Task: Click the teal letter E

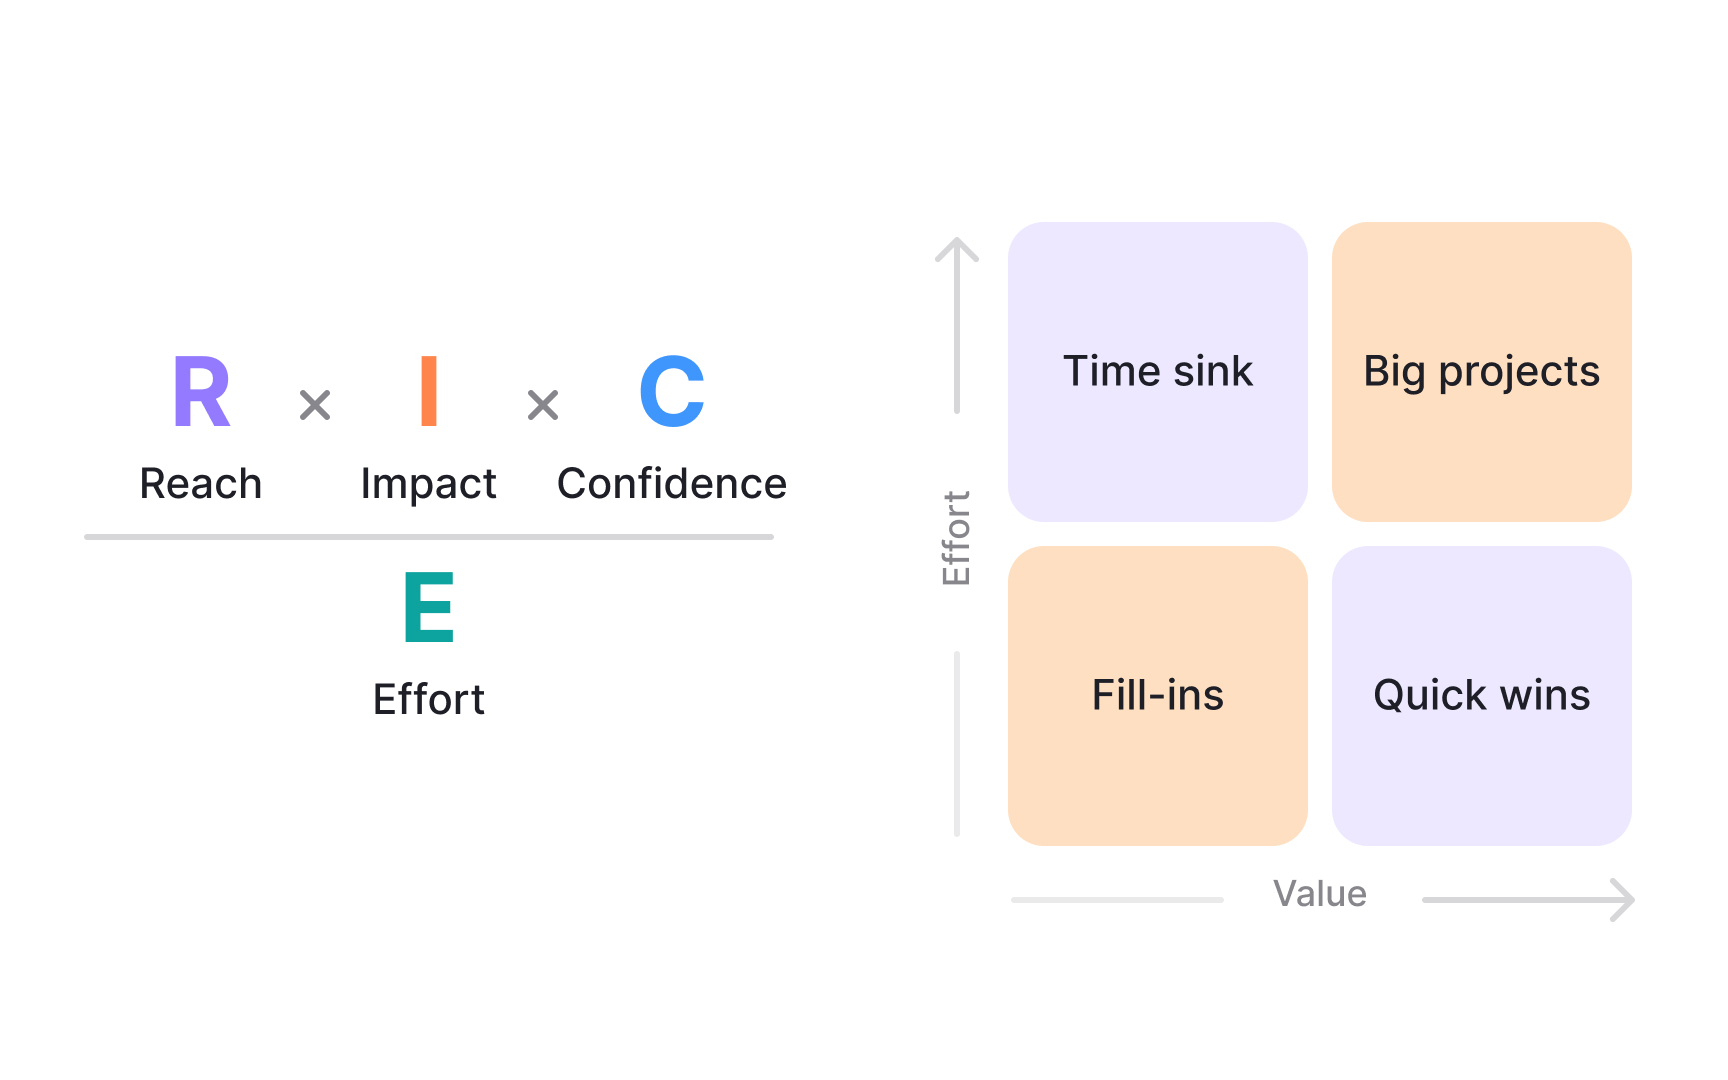Action: coord(429,607)
